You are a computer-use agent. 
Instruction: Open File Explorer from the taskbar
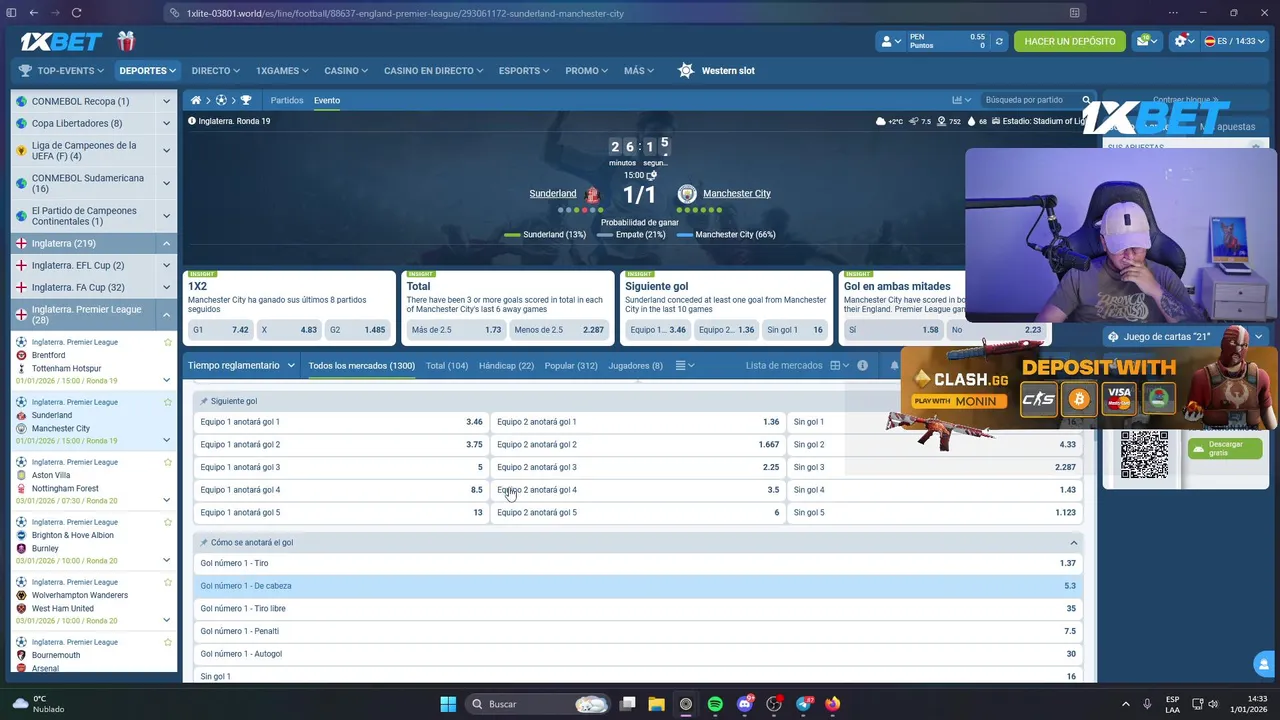pyautogui.click(x=656, y=704)
